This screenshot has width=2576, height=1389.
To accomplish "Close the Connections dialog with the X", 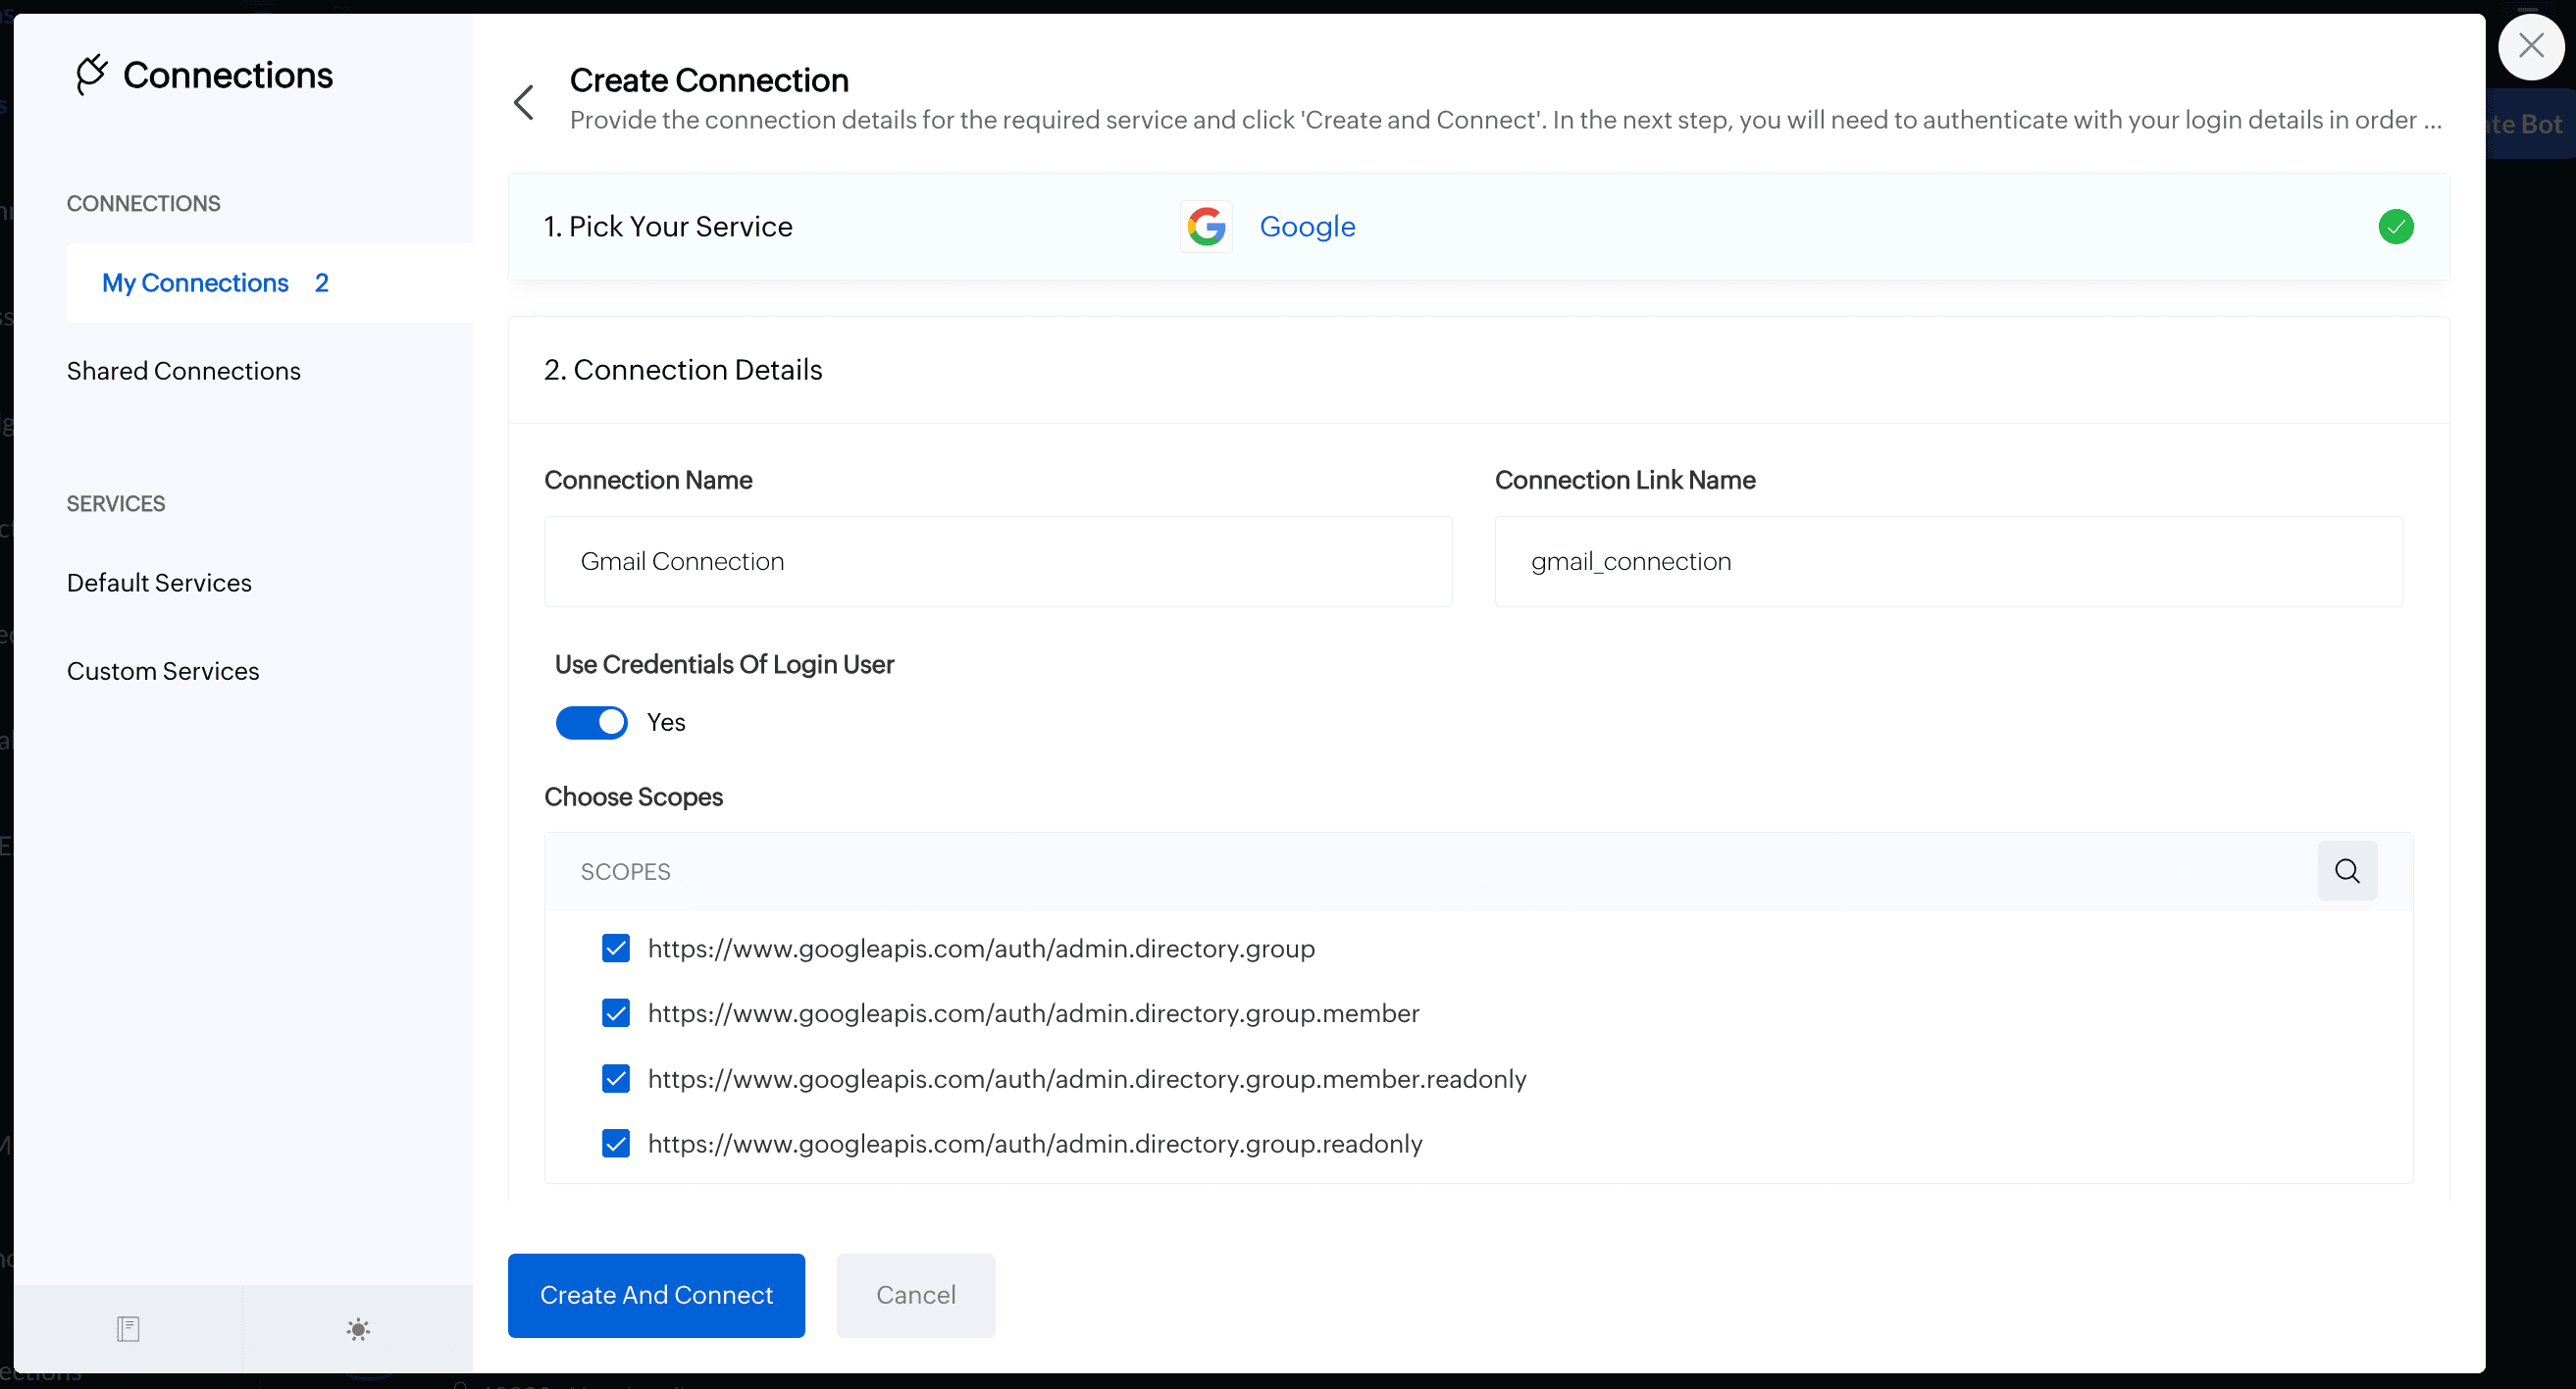I will pyautogui.click(x=2530, y=46).
